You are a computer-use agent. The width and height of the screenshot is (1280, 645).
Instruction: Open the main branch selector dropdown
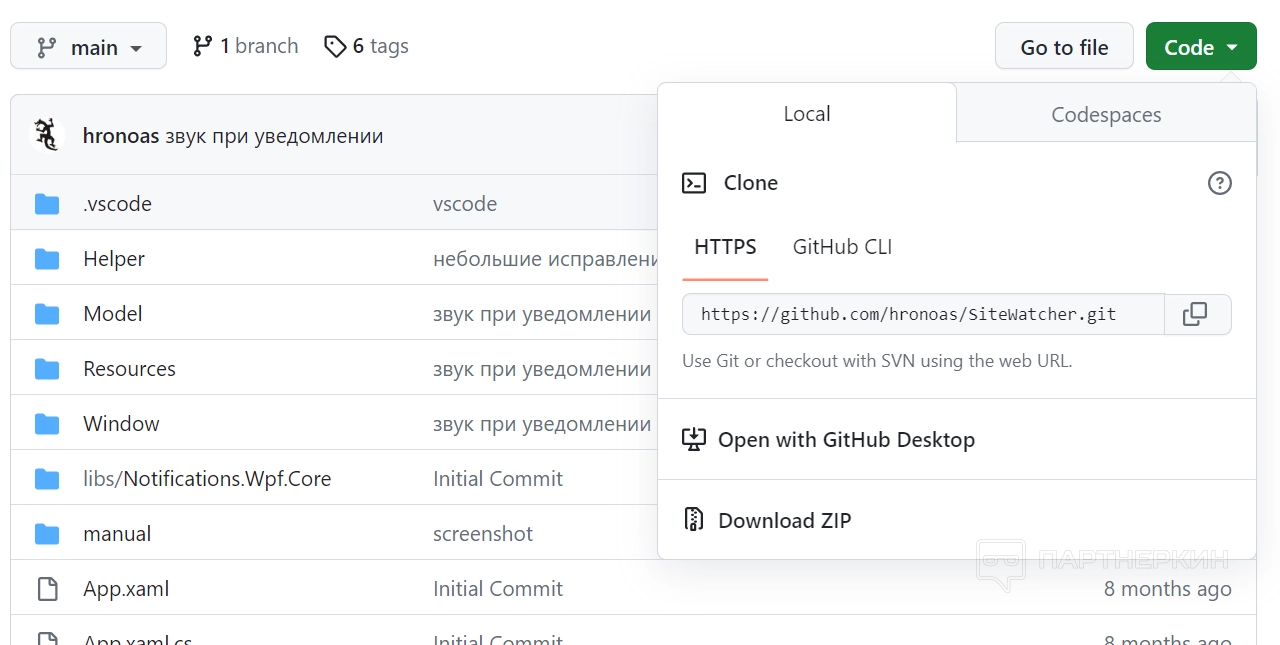coord(88,47)
